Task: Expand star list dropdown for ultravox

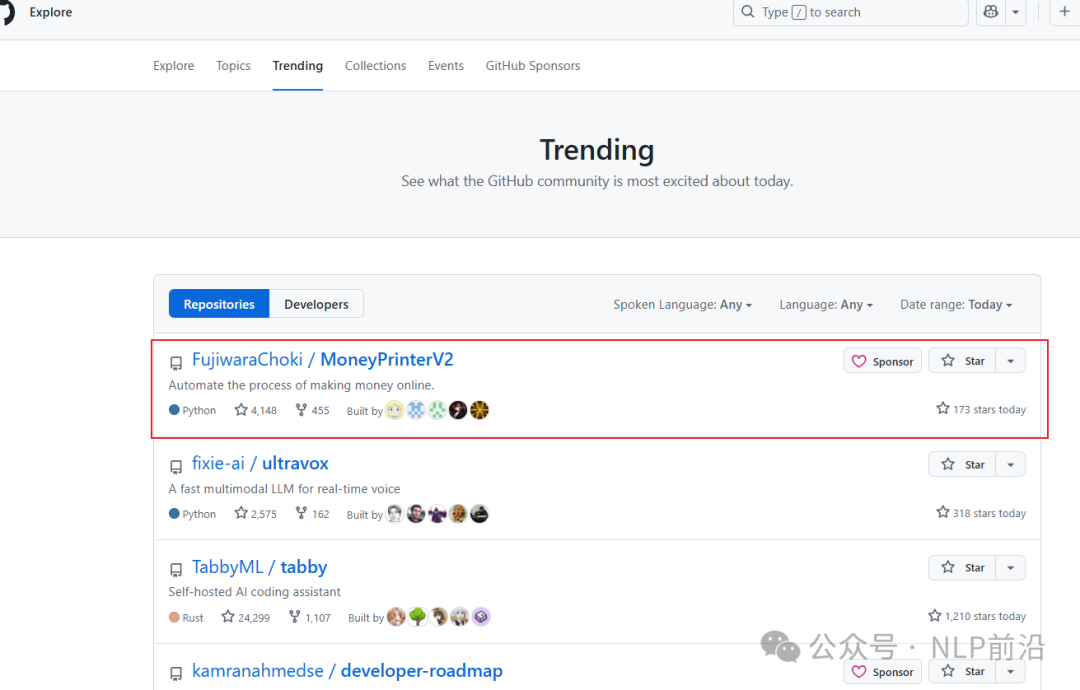Action: coord(1010,464)
